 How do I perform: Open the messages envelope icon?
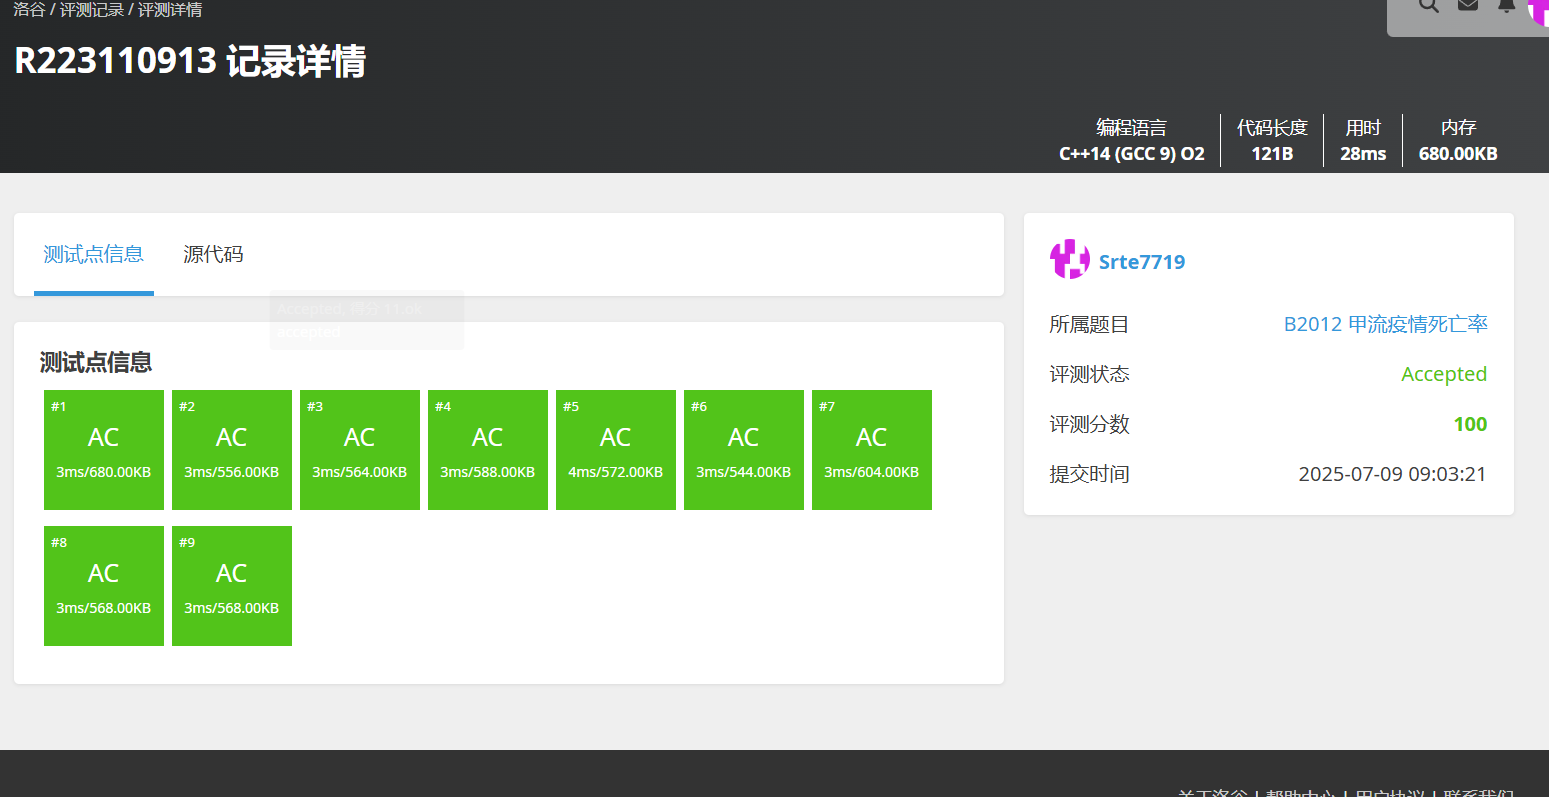click(1468, 4)
